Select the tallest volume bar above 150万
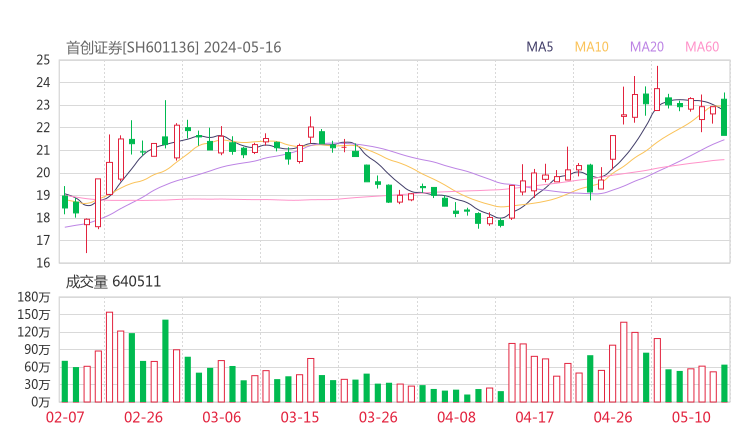The width and height of the screenshot is (740, 440). [109, 357]
